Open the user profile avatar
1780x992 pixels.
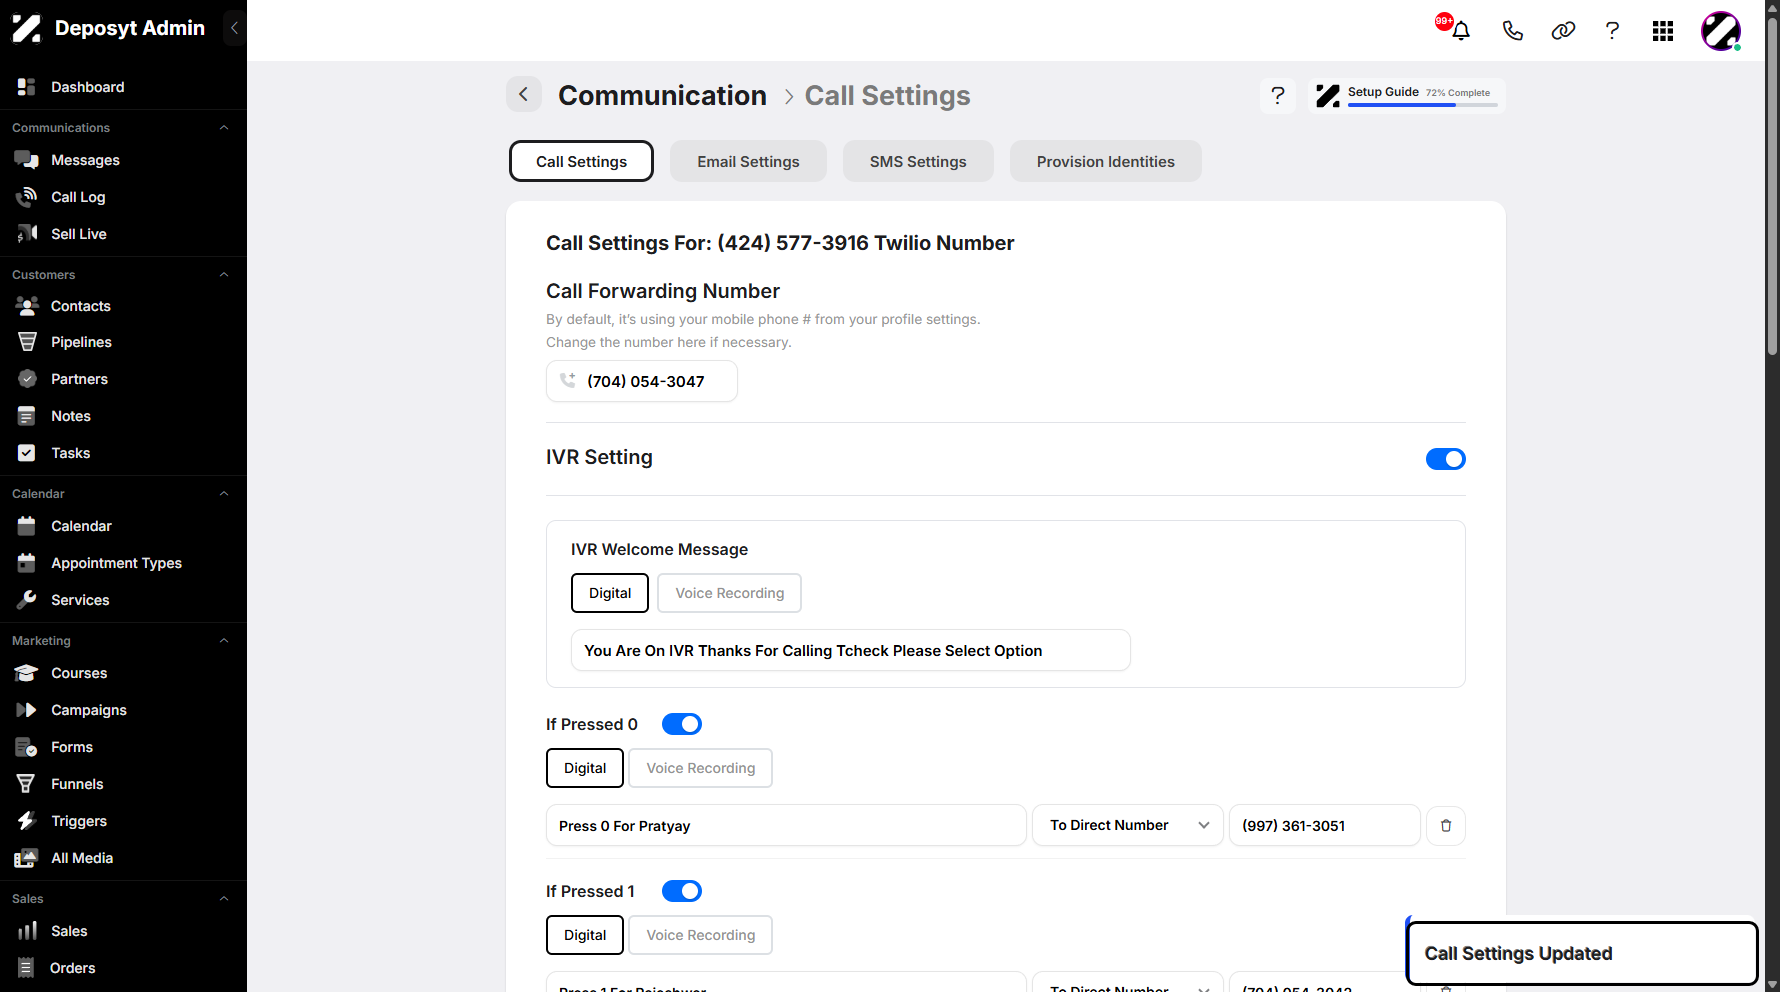click(x=1721, y=31)
